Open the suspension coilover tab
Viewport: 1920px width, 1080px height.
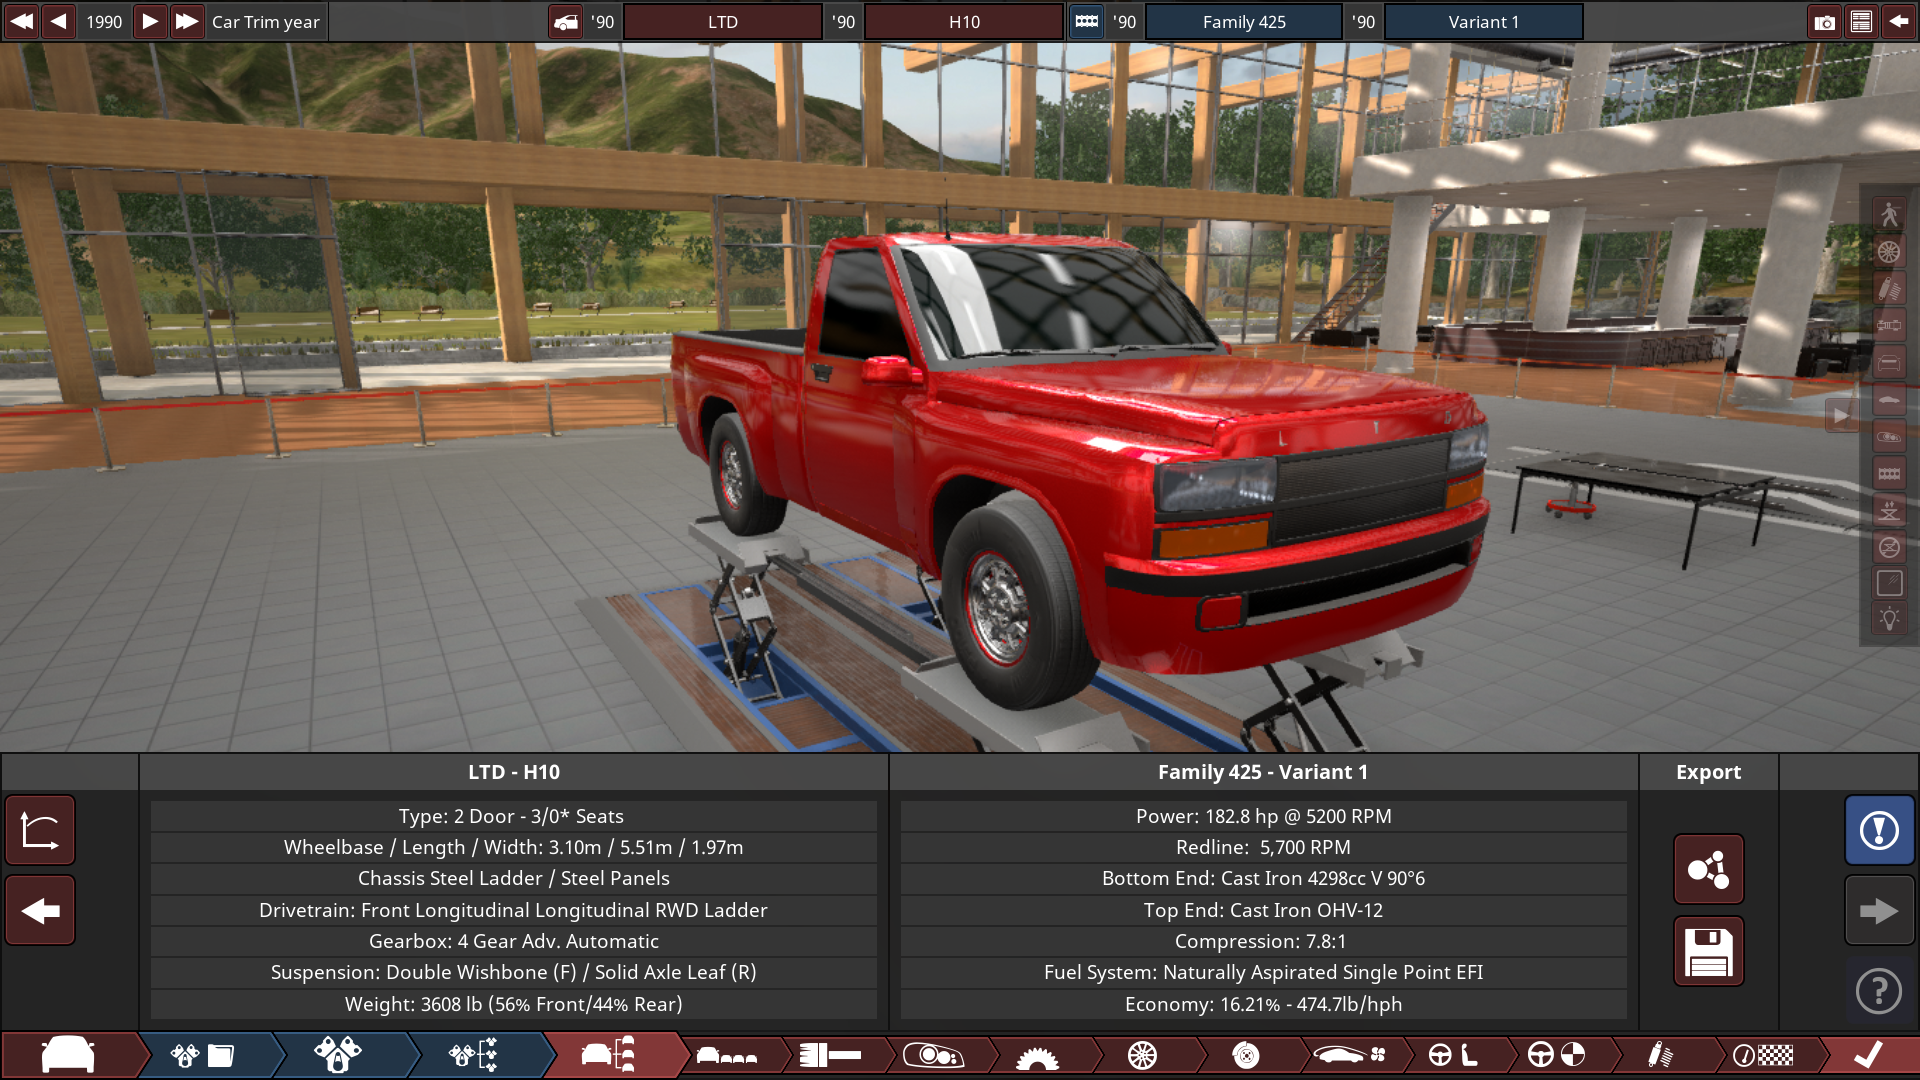1660,1055
